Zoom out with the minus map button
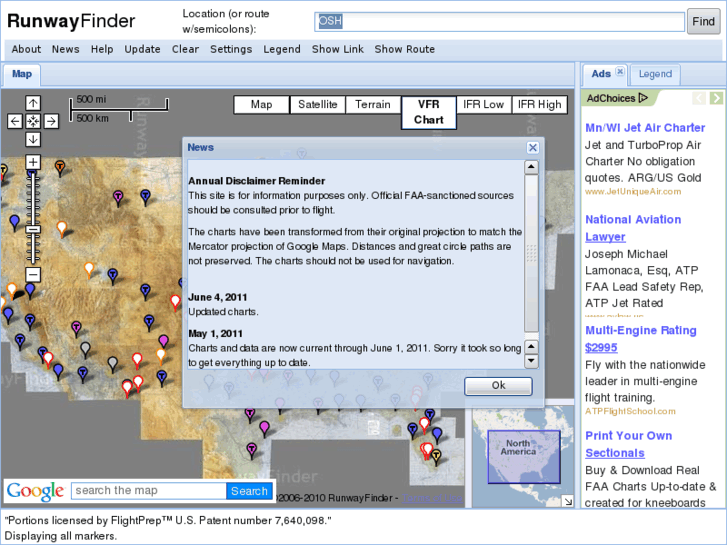This screenshot has width=727, height=545. click(x=33, y=275)
